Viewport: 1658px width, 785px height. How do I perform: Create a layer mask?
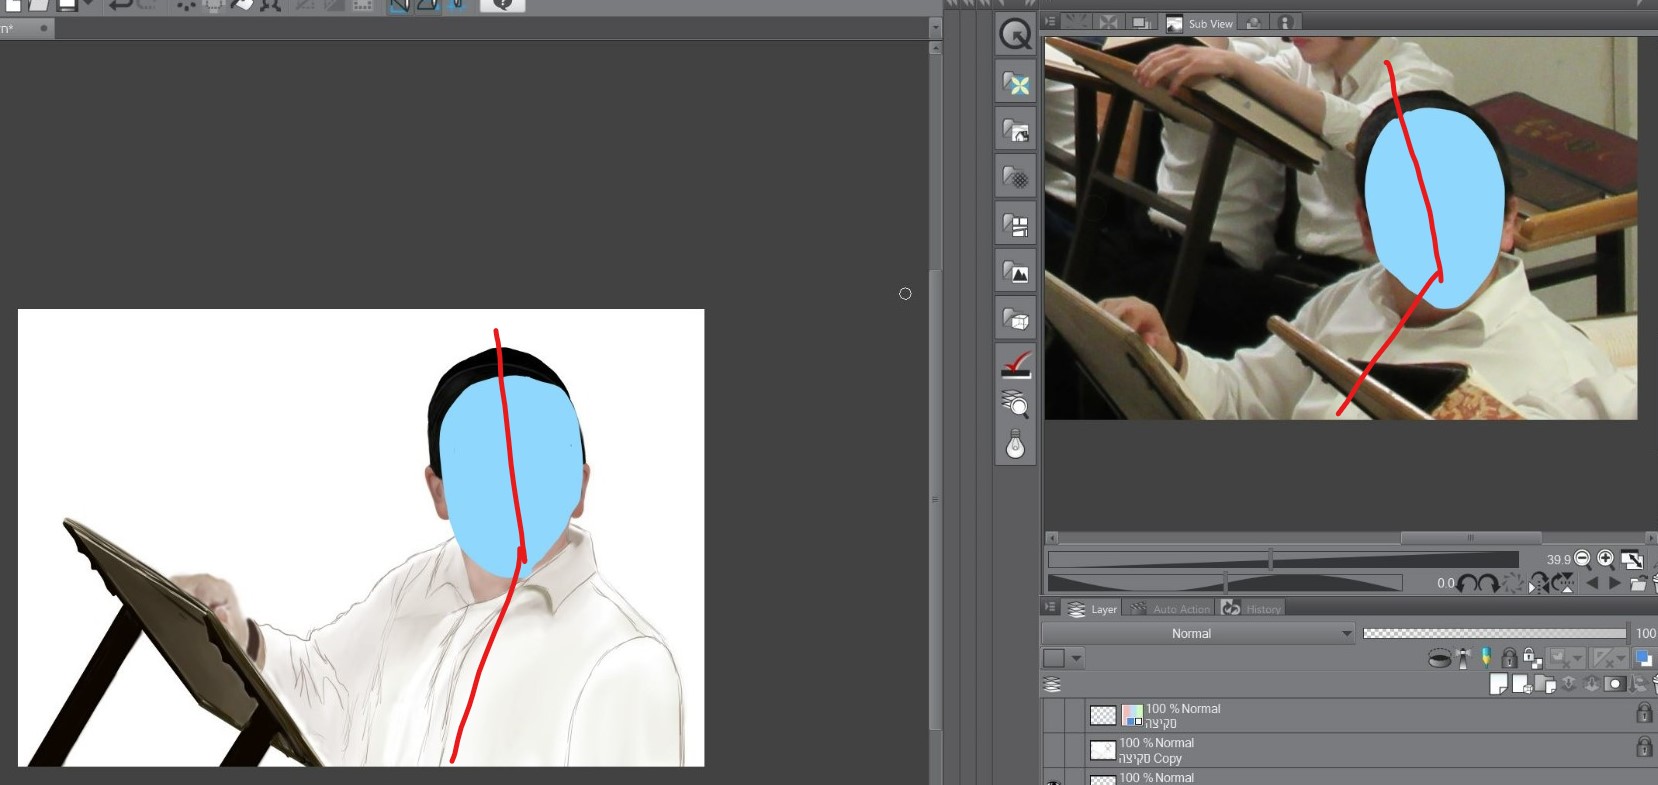pos(1614,684)
